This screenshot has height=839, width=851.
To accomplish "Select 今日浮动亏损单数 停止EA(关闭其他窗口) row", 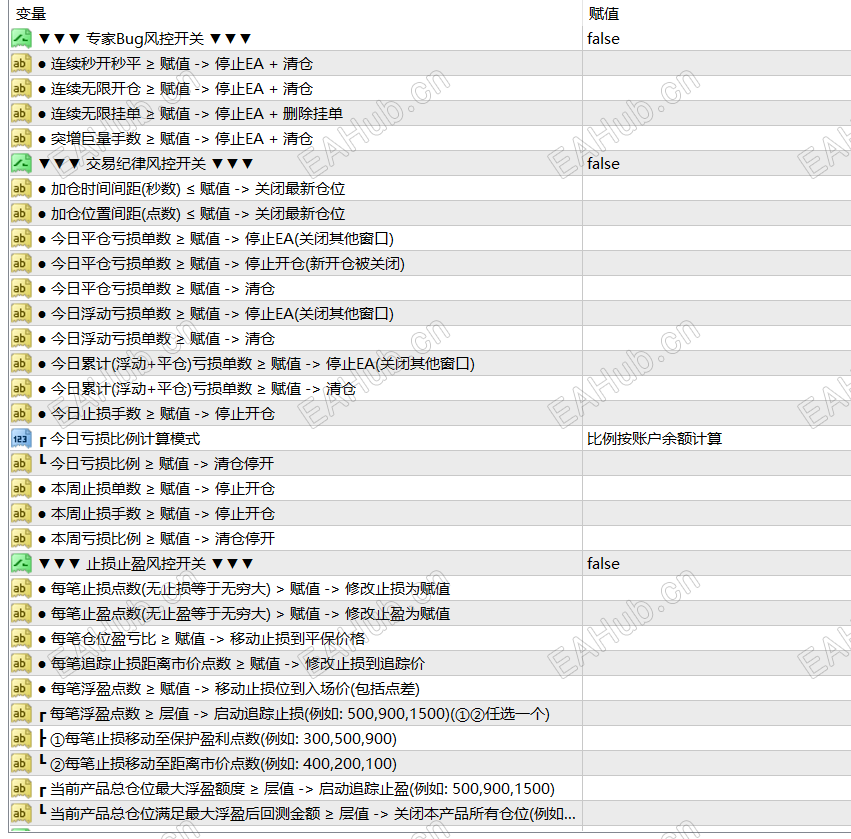I will (x=216, y=314).
